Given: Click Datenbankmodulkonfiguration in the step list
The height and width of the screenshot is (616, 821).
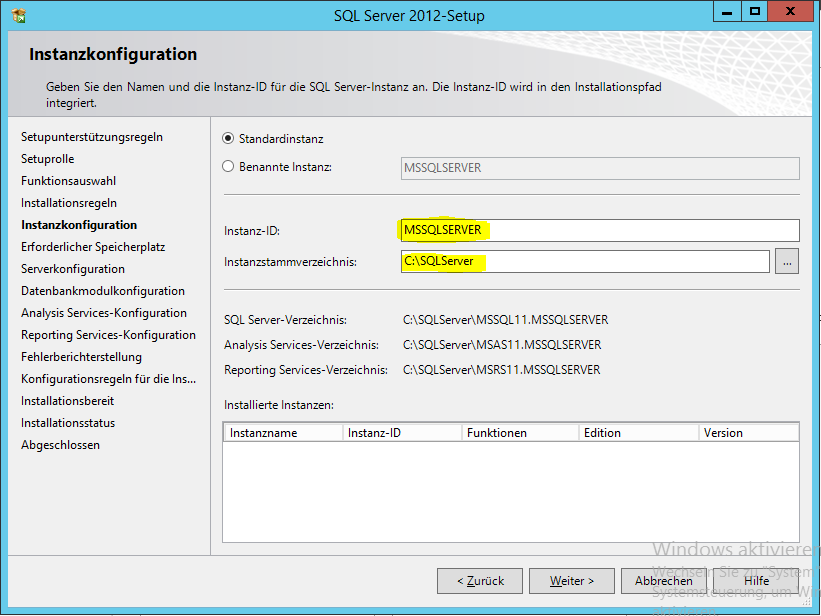Looking at the screenshot, I should 103,291.
